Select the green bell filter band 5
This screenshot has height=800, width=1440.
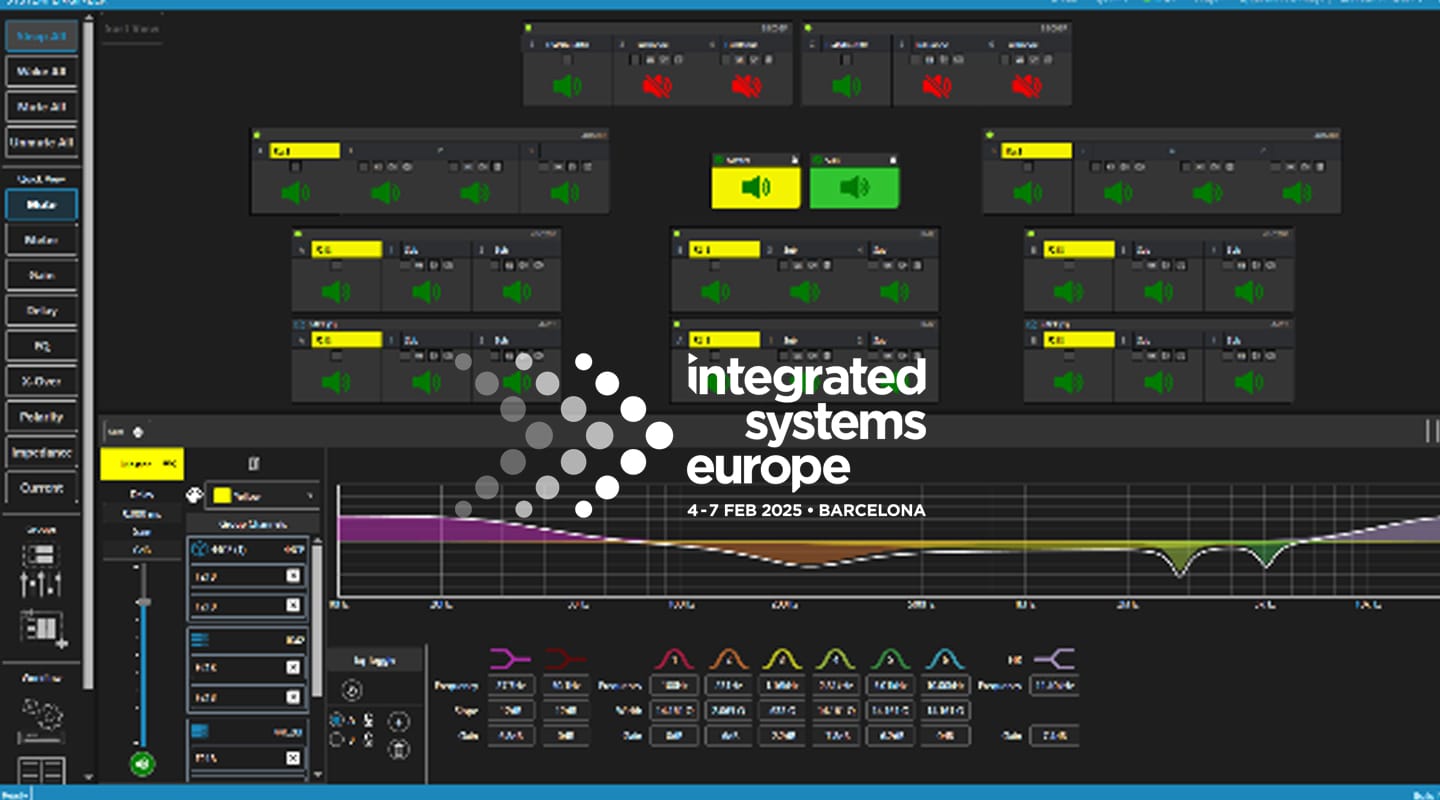pyautogui.click(x=889, y=659)
